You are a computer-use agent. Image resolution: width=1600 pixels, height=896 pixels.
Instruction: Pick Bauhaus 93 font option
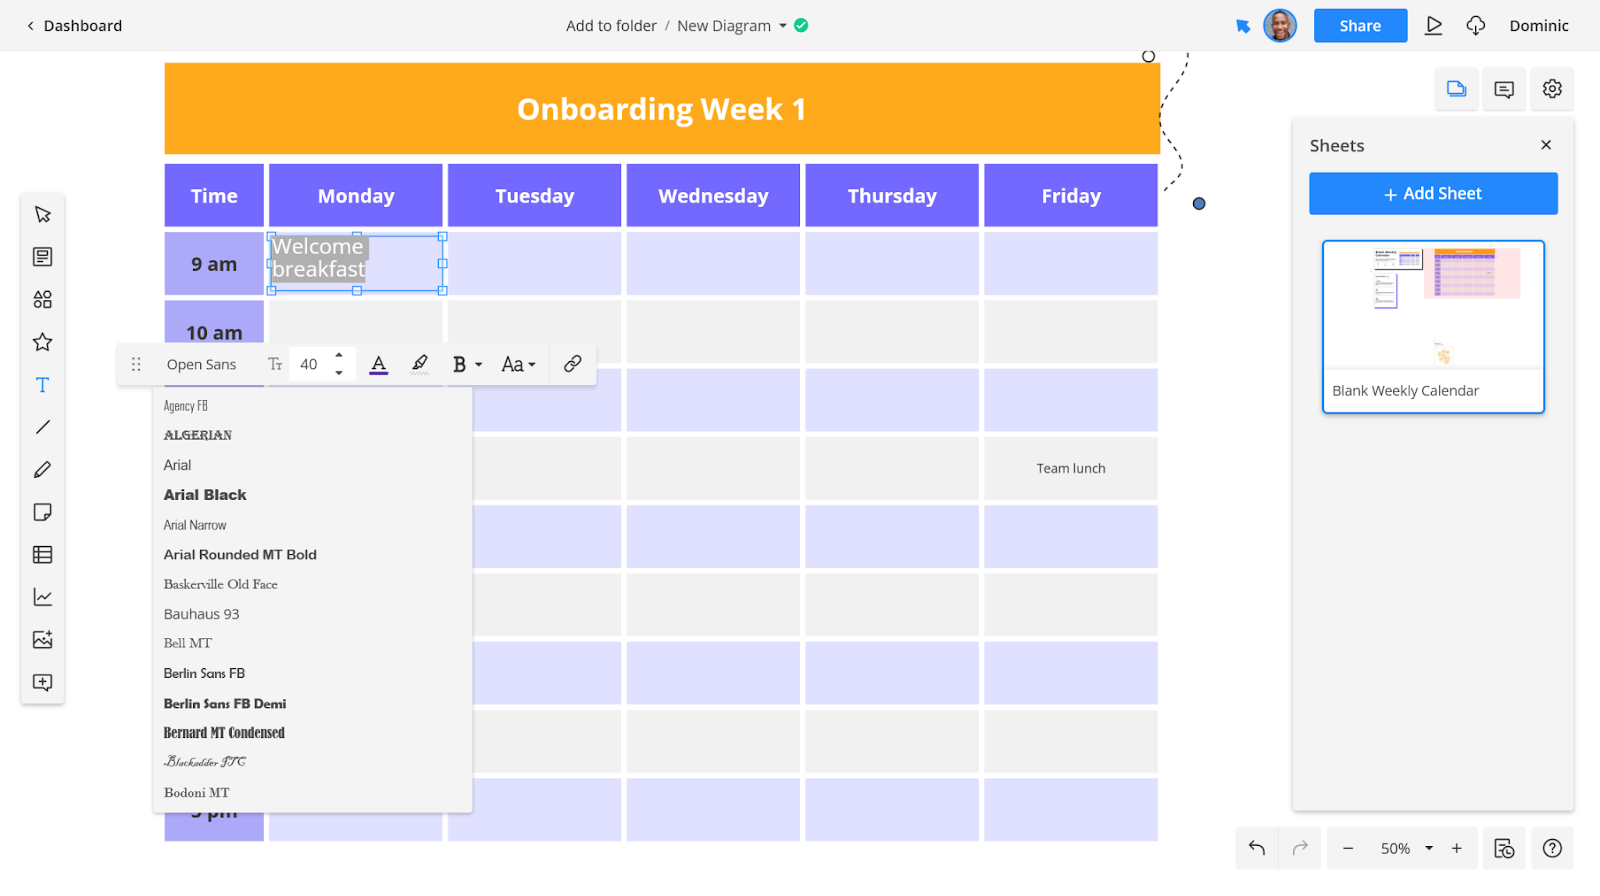[202, 614]
